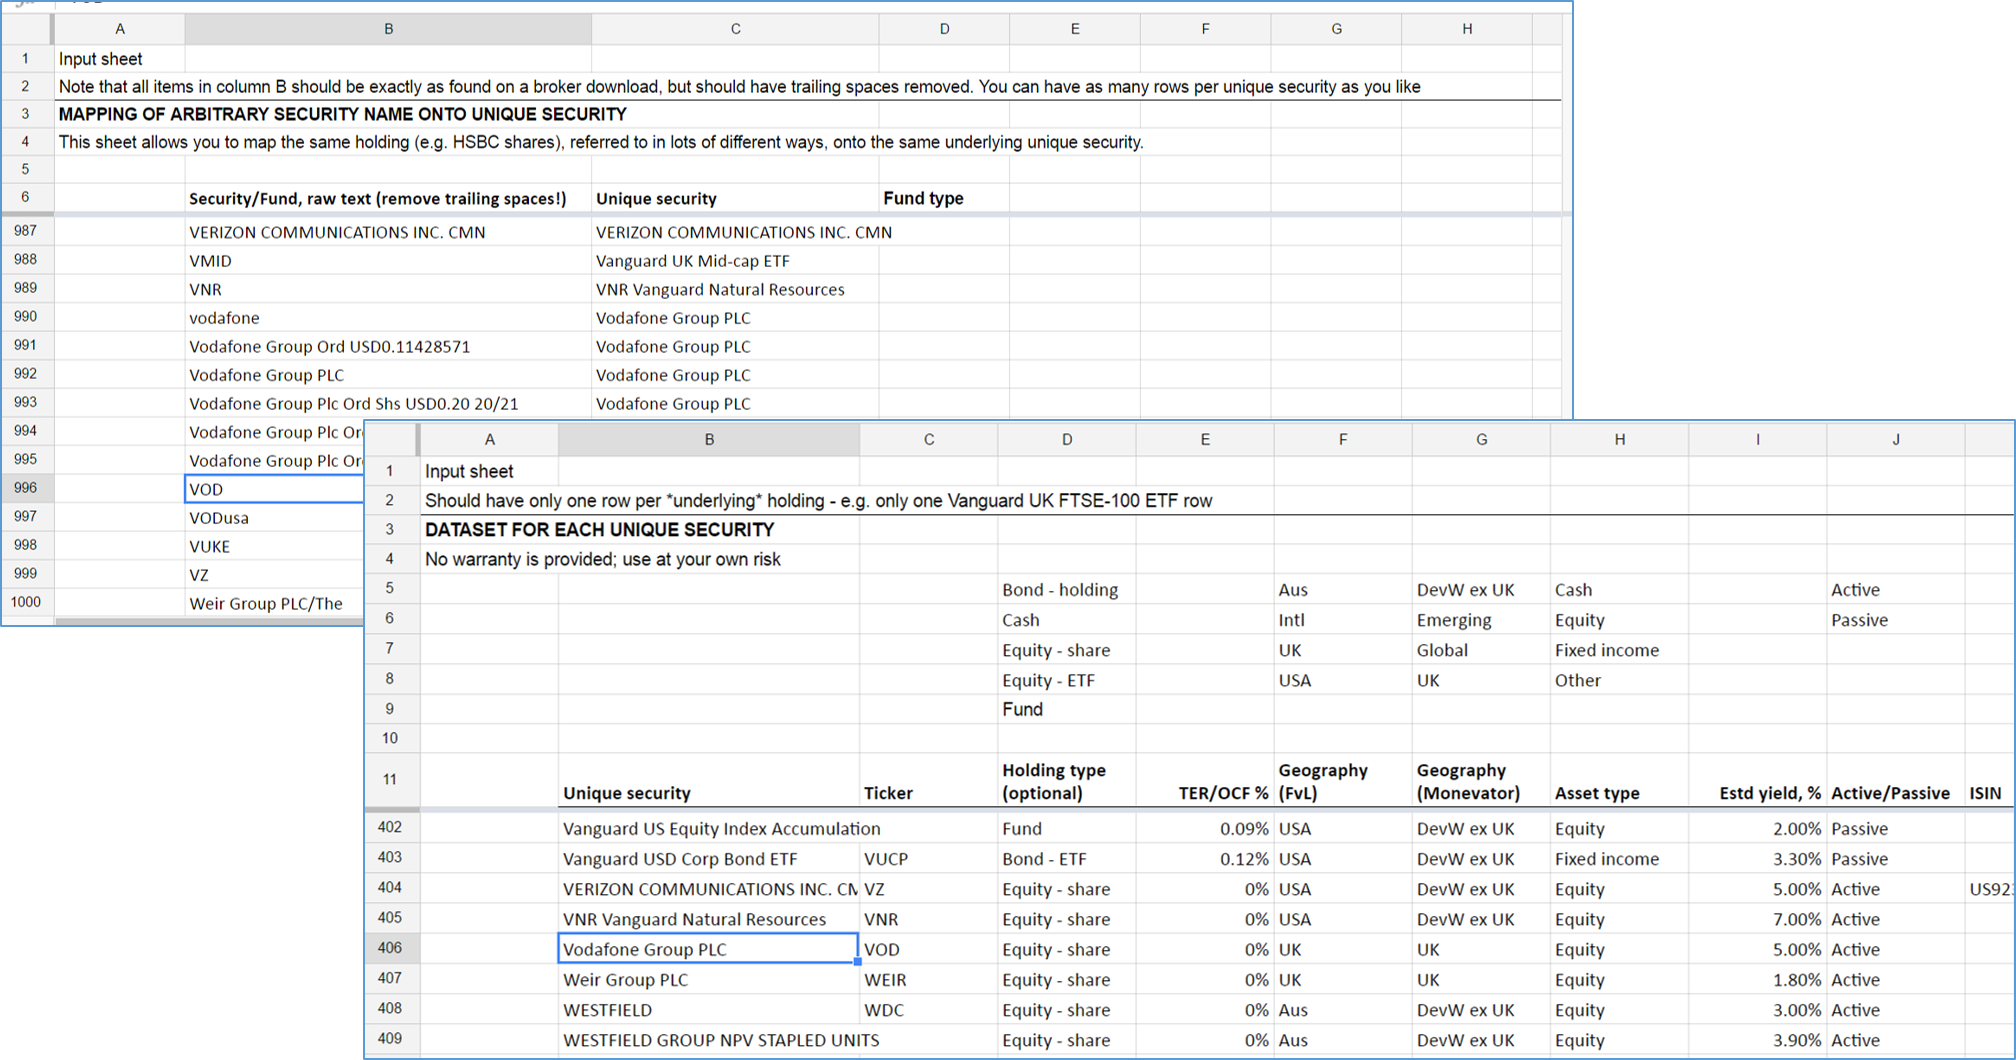Select row number 996 containing VOD
The width and height of the screenshot is (2016, 1060).
(26, 488)
